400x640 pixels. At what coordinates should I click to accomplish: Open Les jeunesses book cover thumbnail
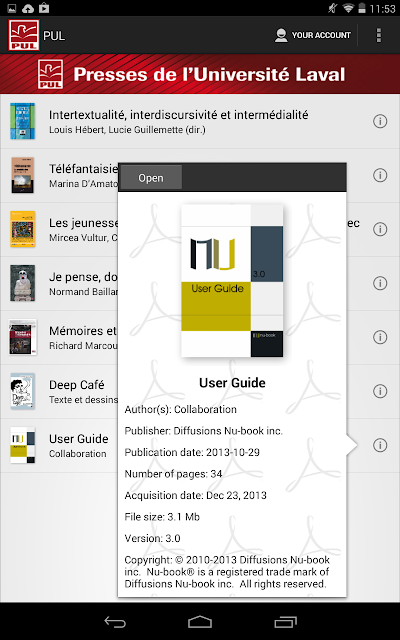point(22,229)
